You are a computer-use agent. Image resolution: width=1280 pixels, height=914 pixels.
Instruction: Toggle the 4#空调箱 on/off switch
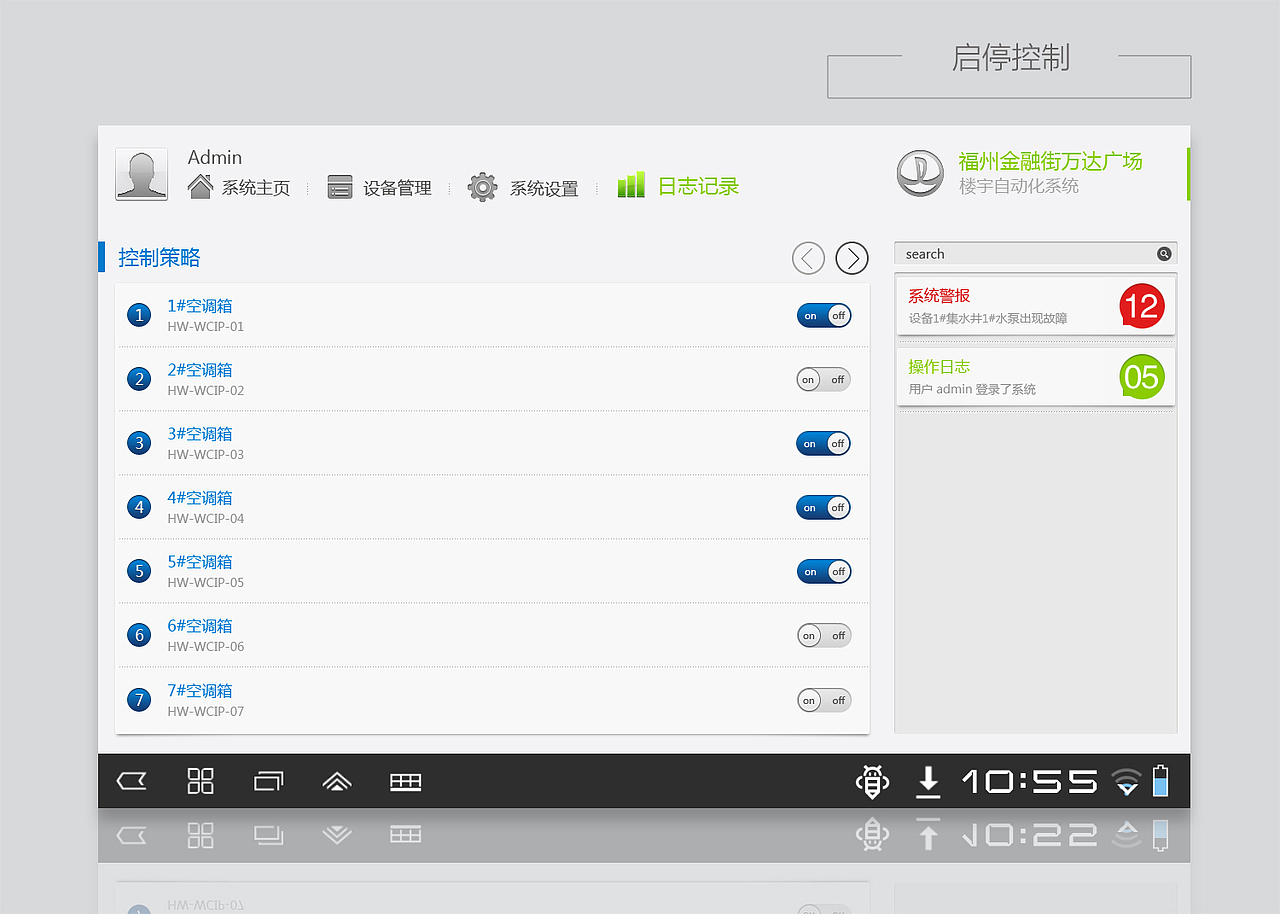pyautogui.click(x=824, y=507)
